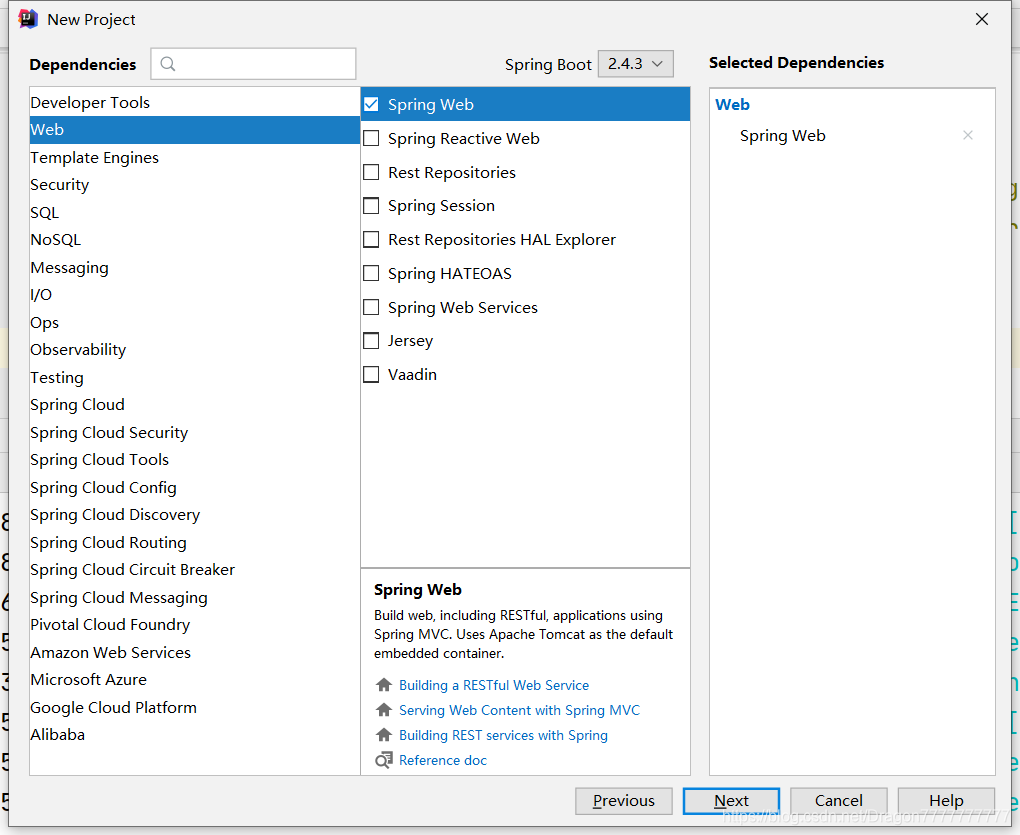Enable Rest Repositories HAL Explorer
The height and width of the screenshot is (835, 1020).
click(371, 239)
